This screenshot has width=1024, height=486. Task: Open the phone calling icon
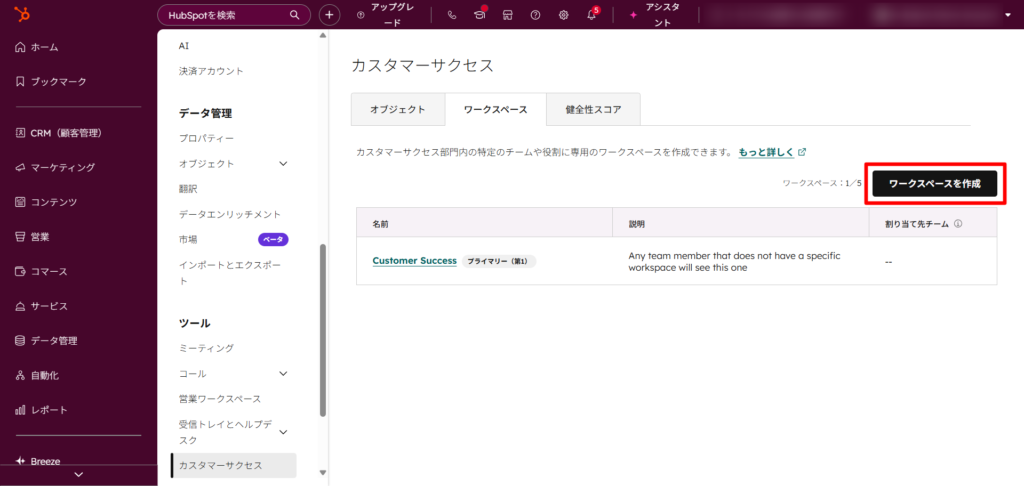tap(452, 15)
